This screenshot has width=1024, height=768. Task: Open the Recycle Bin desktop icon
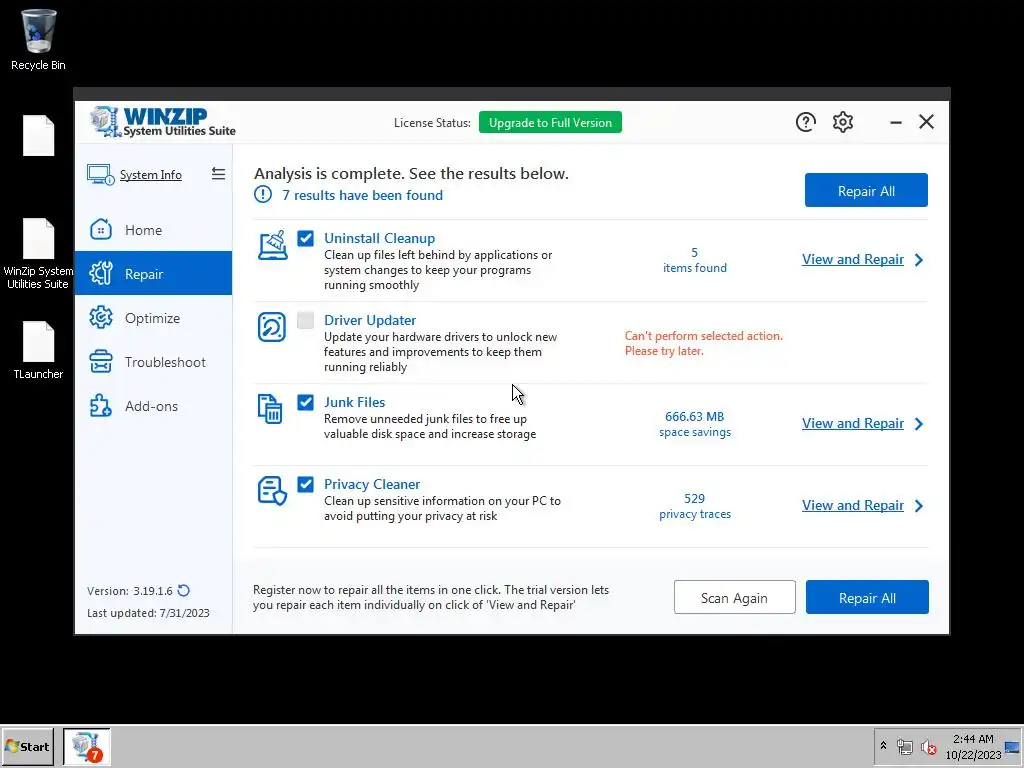tap(38, 39)
